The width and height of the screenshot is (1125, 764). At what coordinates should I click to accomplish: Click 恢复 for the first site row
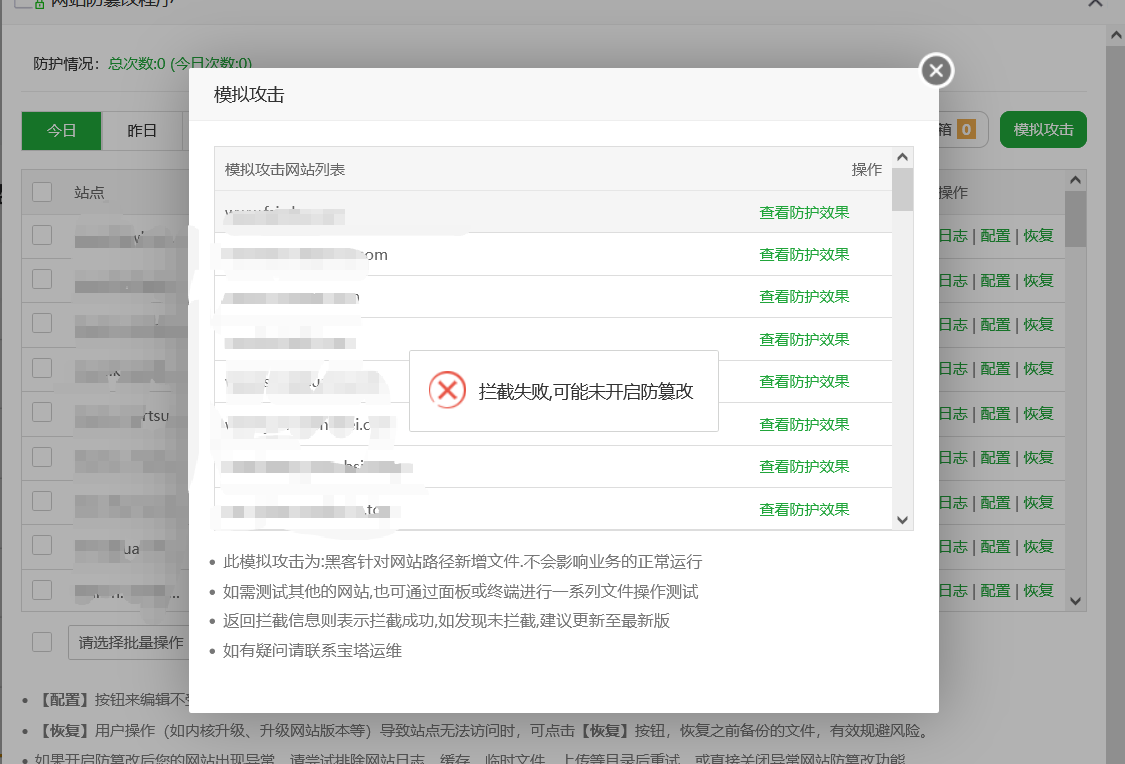coord(1038,235)
